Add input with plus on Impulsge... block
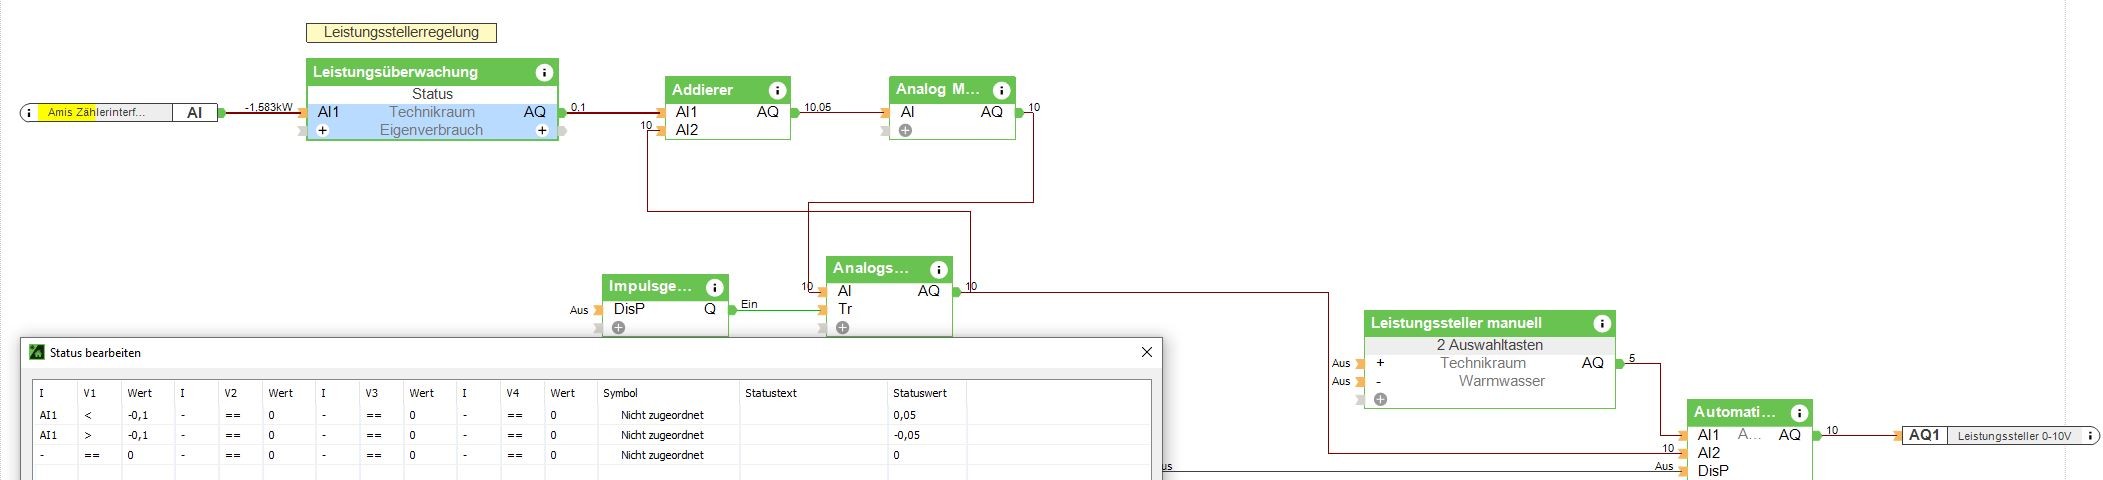 618,328
